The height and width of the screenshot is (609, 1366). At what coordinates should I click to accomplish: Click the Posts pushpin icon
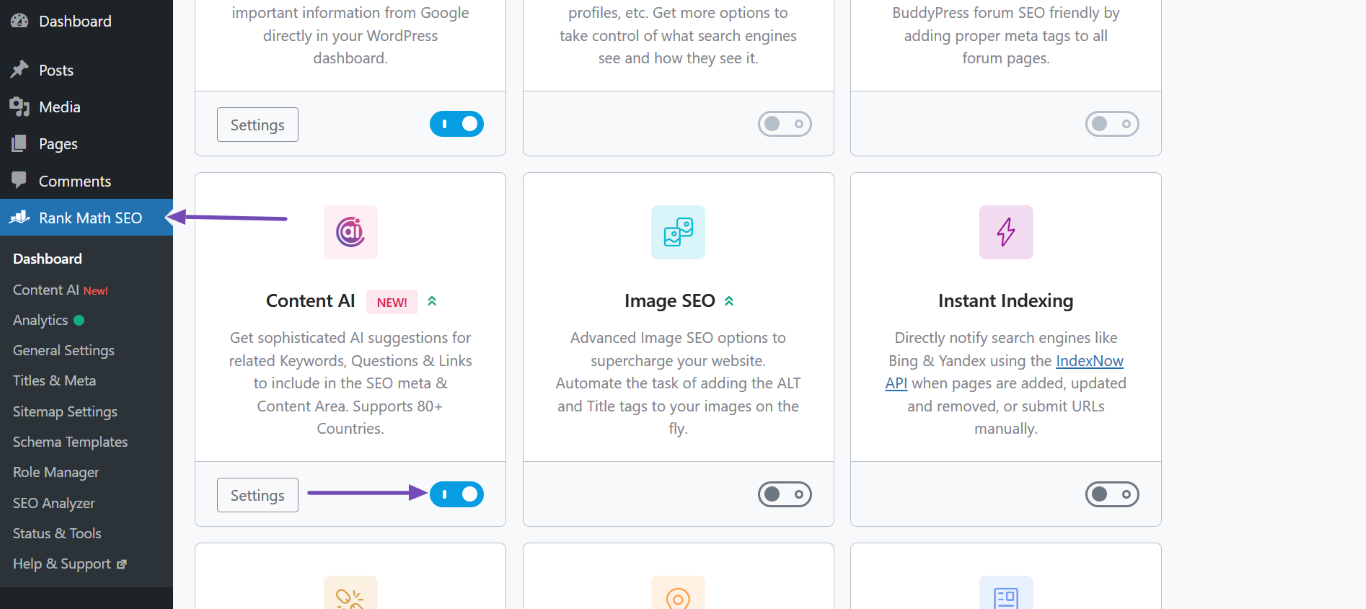tap(19, 70)
